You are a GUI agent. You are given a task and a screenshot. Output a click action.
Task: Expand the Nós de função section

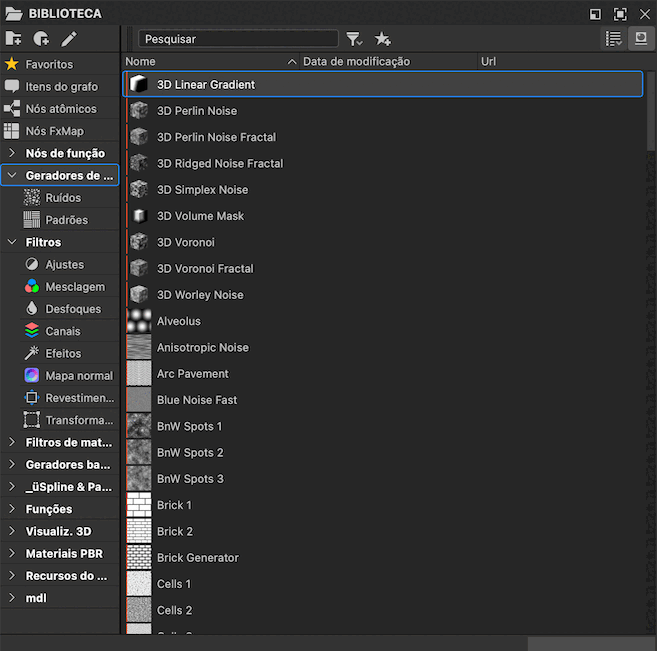click(x=11, y=154)
